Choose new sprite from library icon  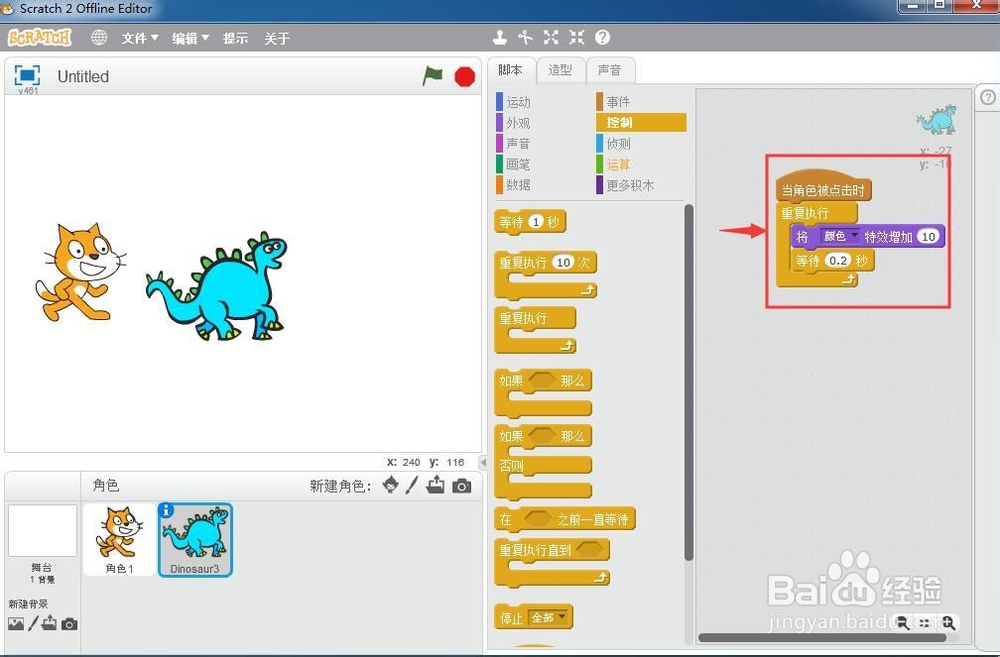[x=390, y=485]
